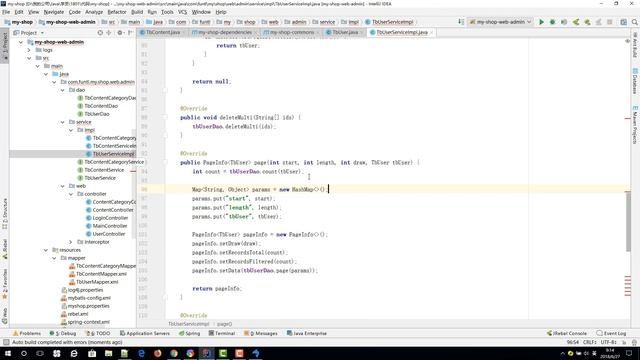The width and height of the screenshot is (640, 360).
Task: Collapse the controller package
Action: pos(71,194)
